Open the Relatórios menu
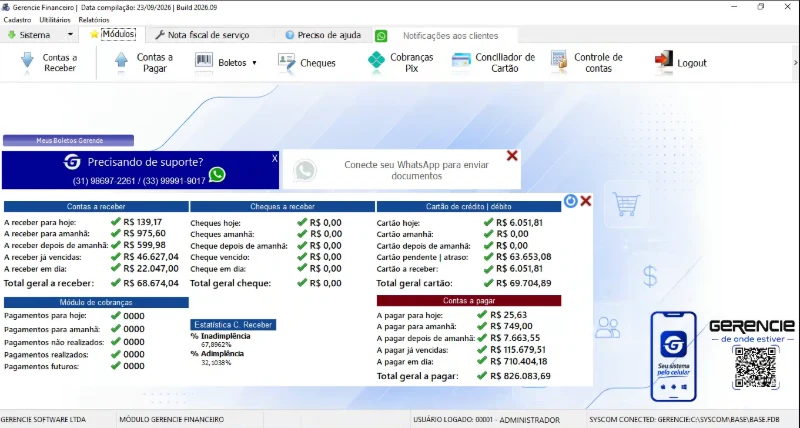 click(x=94, y=20)
